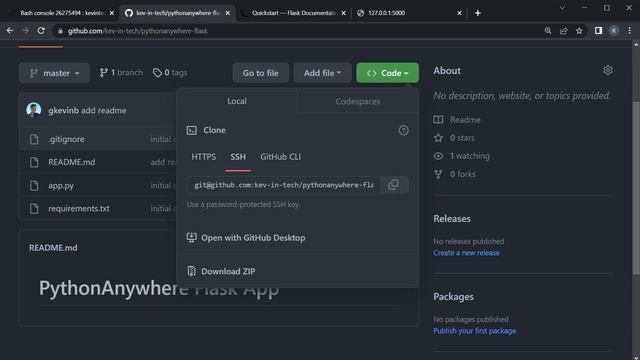Open the app.py file

point(61,185)
